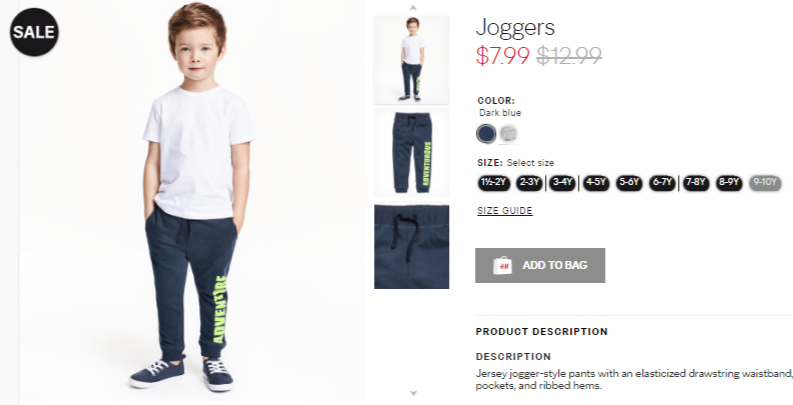Image resolution: width=793 pixels, height=405 pixels.
Task: Click the up arrow above the thumbnails
Action: [x=413, y=8]
